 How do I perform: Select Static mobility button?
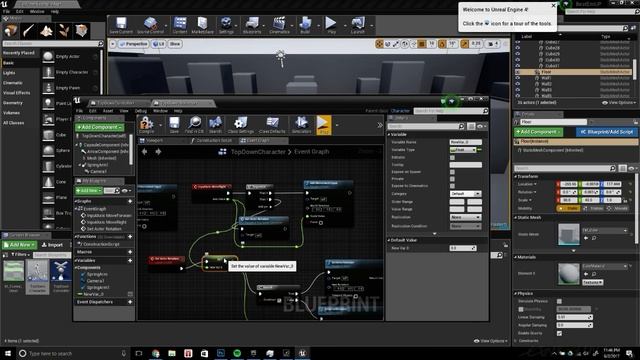(568, 208)
